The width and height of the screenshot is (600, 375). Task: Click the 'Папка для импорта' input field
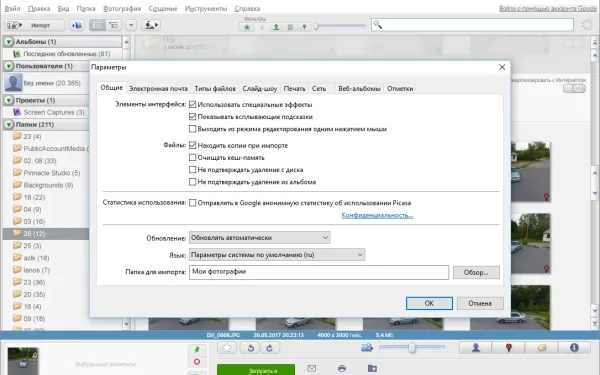[319, 272]
